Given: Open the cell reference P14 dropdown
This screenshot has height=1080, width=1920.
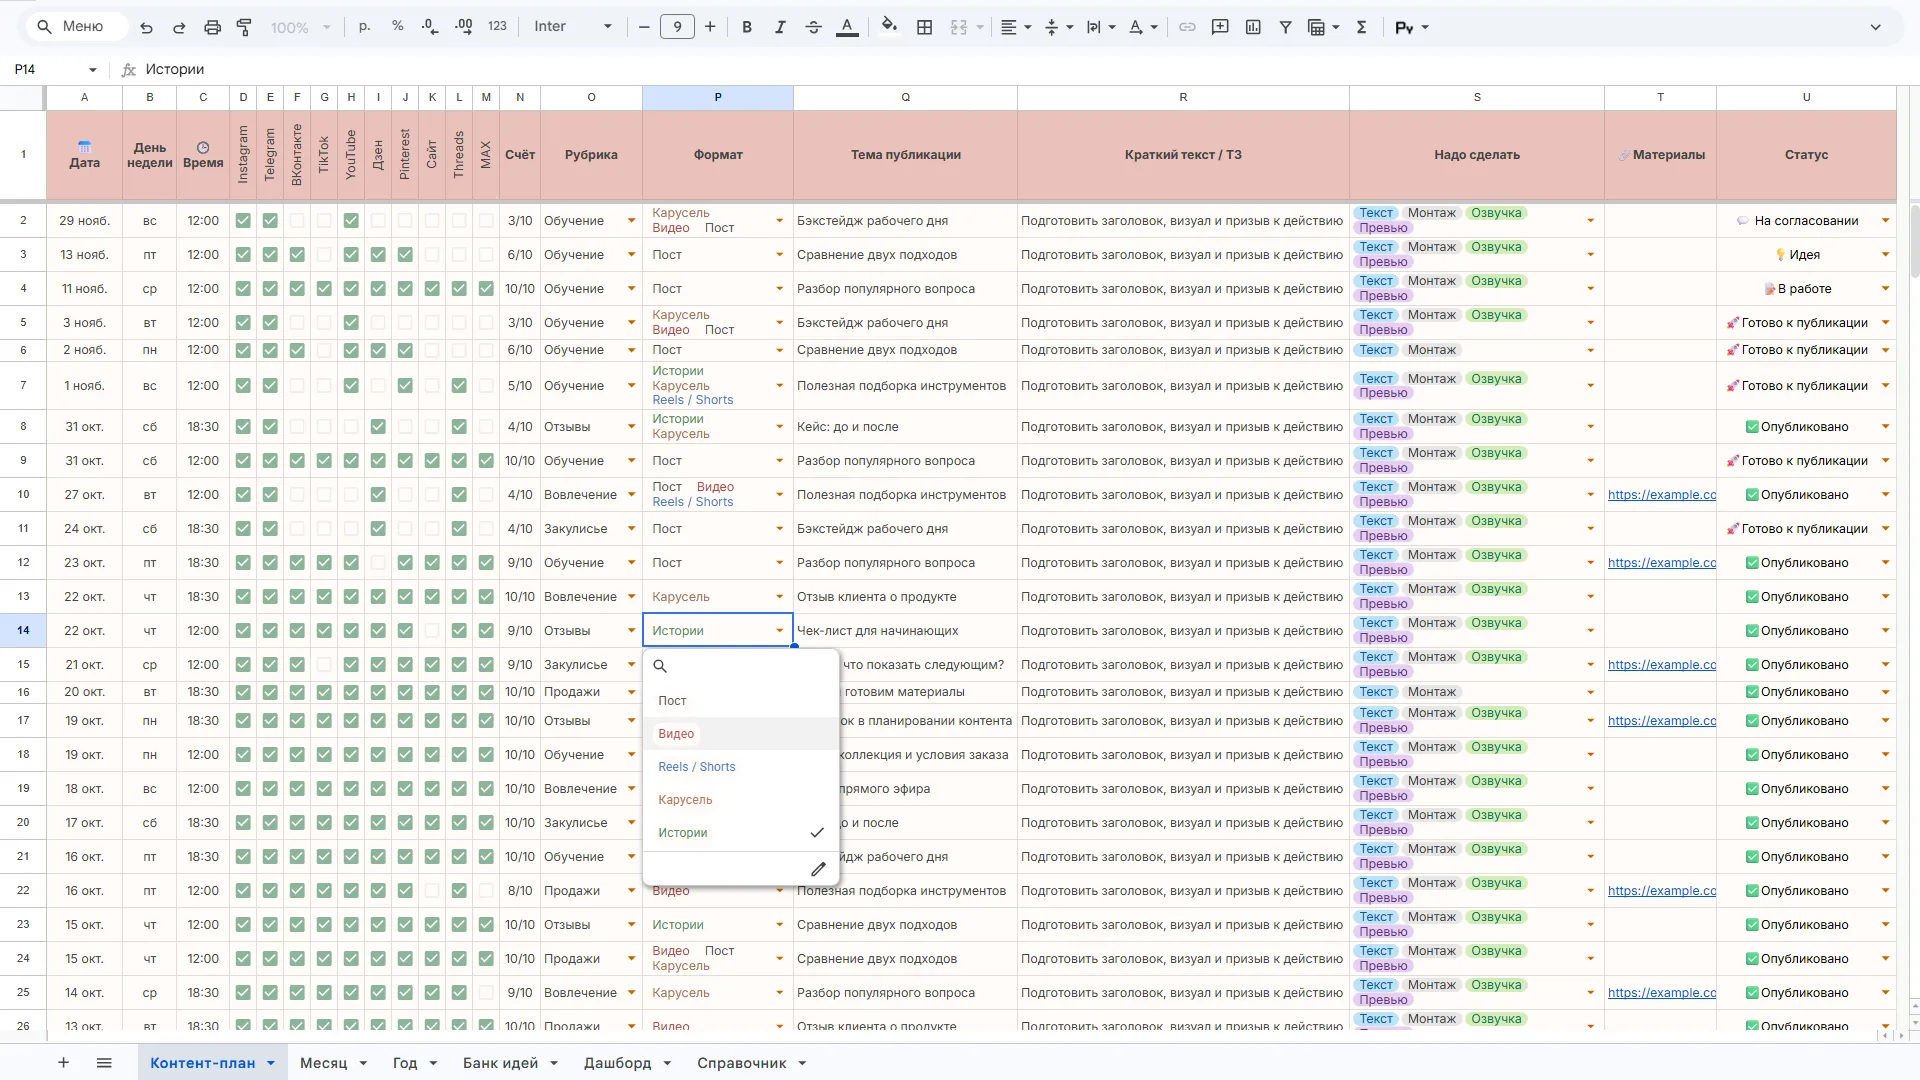Looking at the screenshot, I should click(92, 70).
